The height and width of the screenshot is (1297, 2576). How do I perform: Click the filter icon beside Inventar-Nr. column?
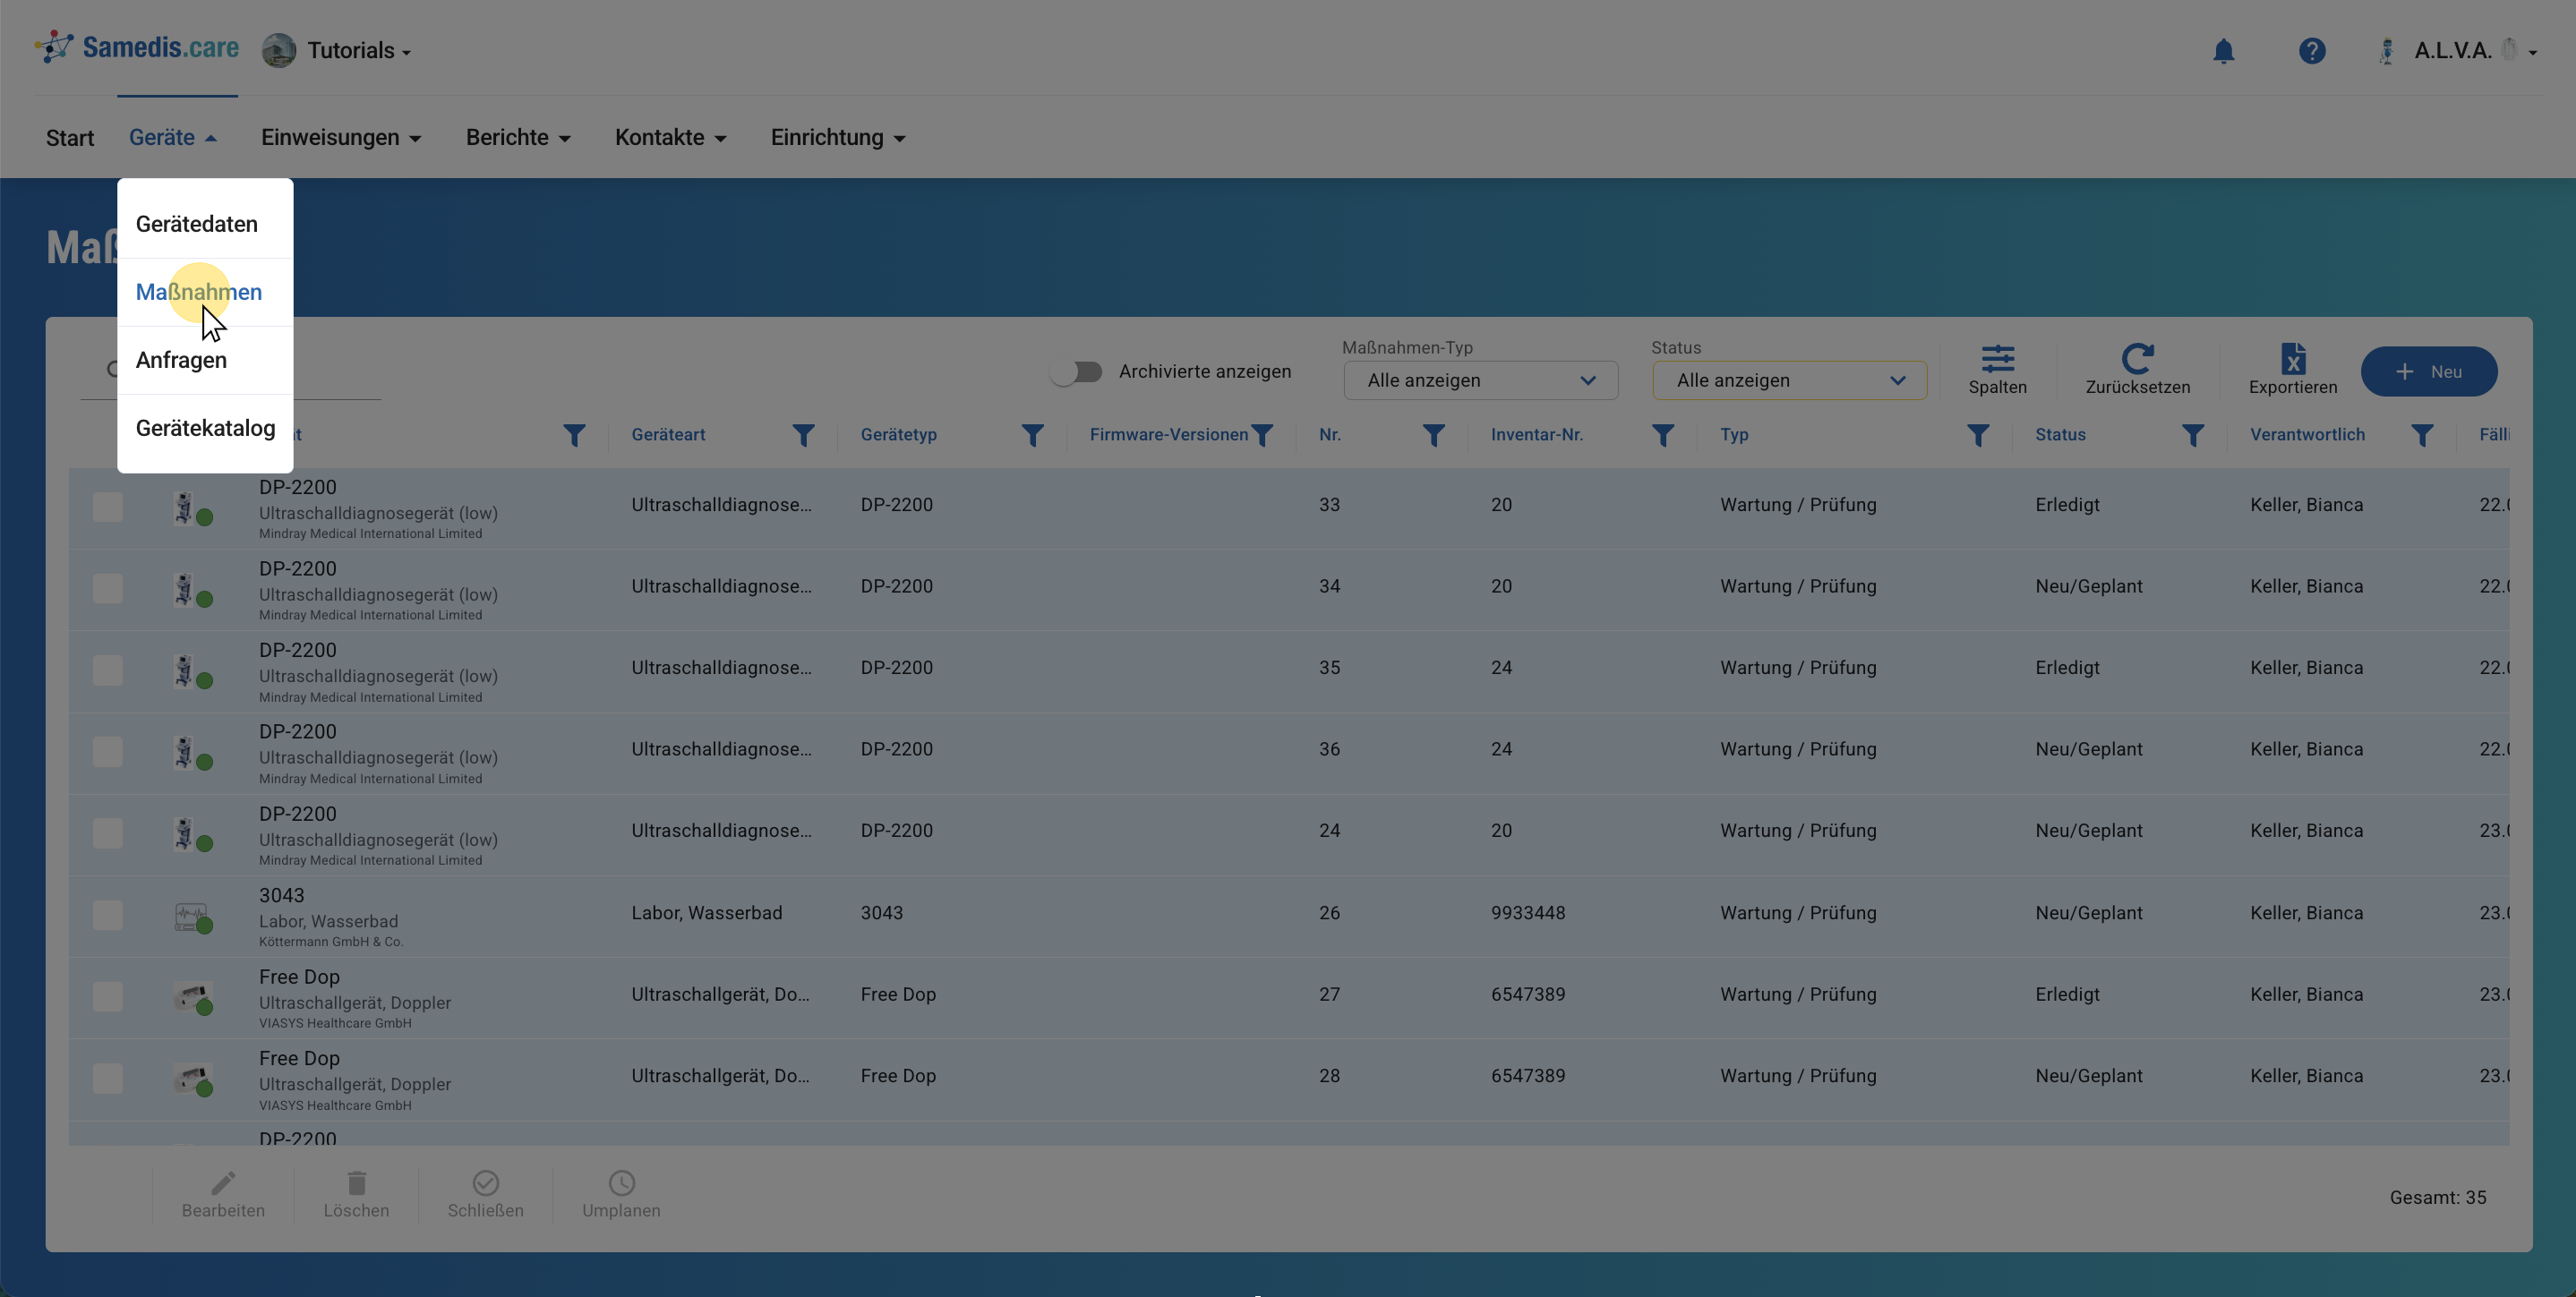click(x=1662, y=436)
